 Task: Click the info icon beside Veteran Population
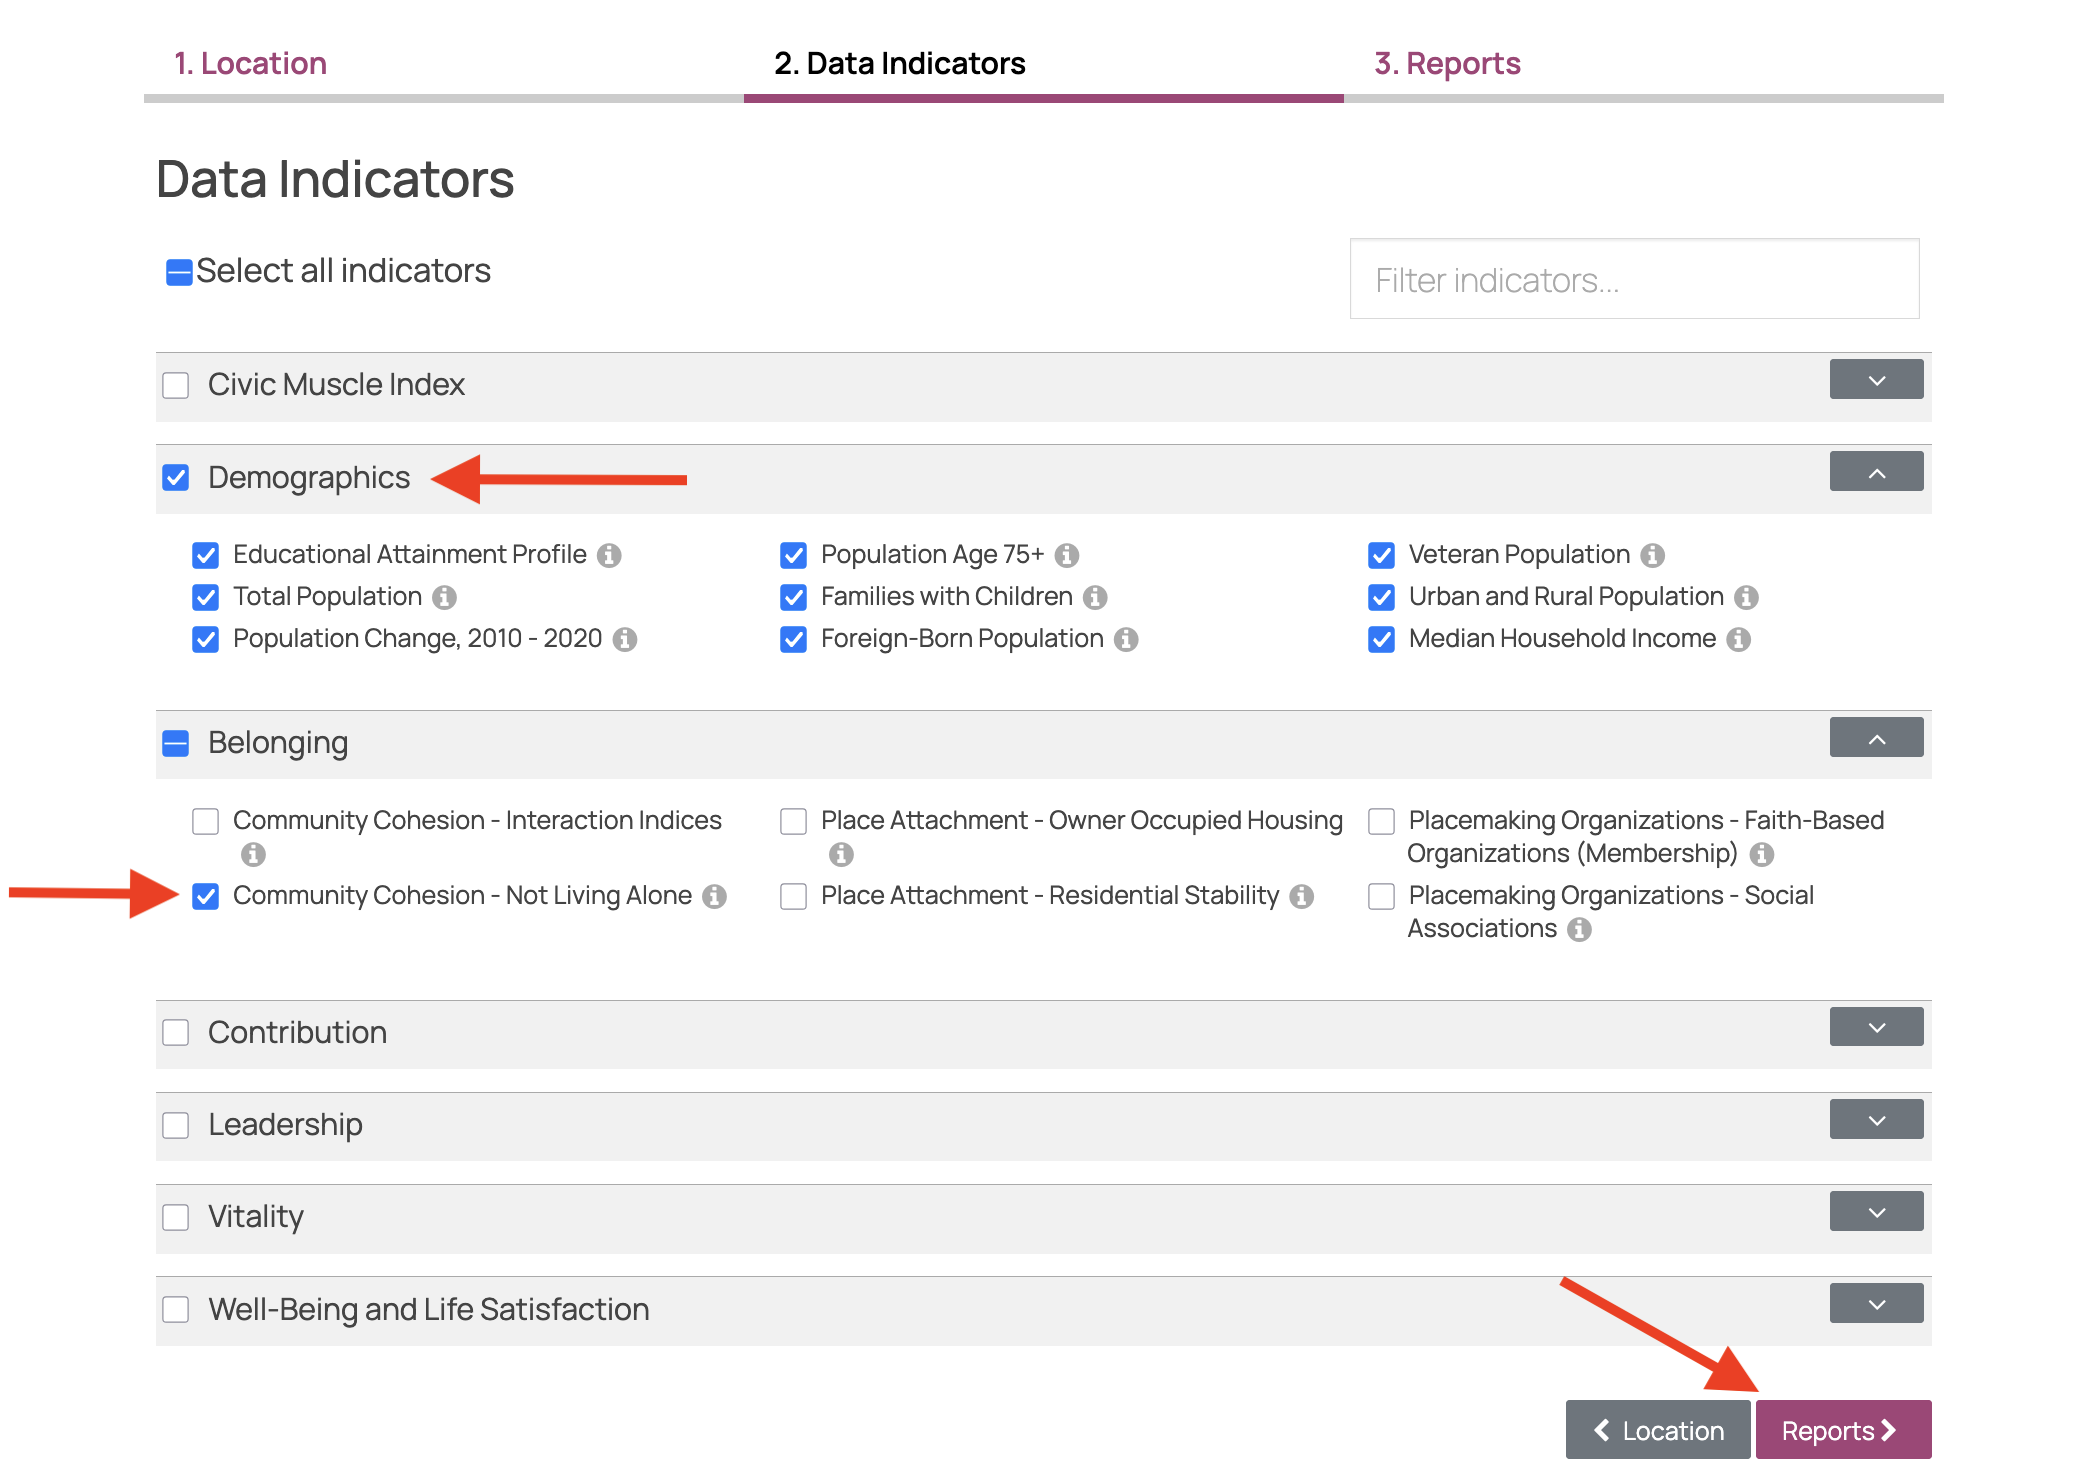coord(1654,554)
